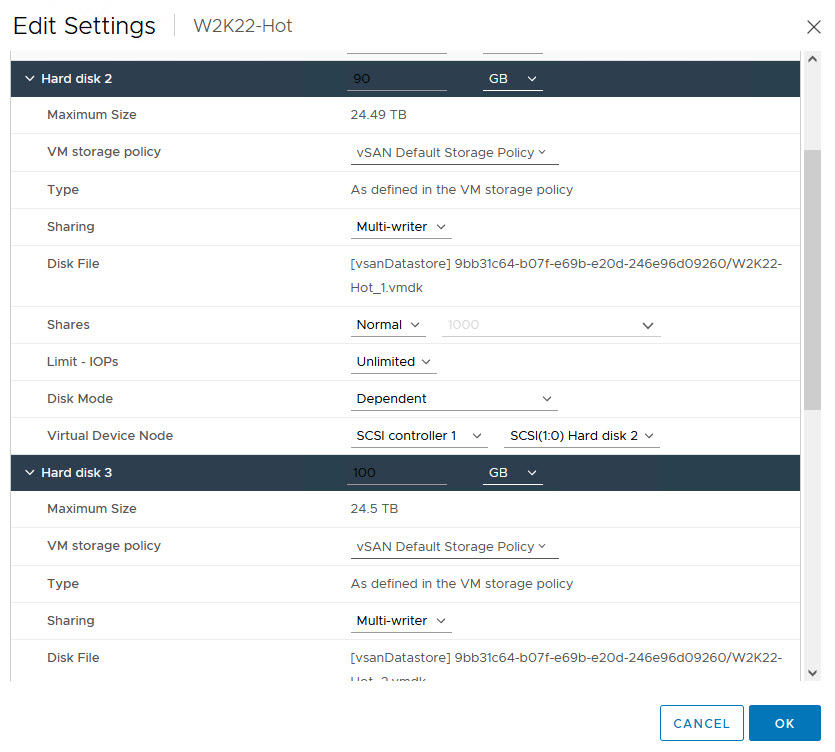Close the Edit Settings dialog with X
Image resolution: width=835 pixels, height=752 pixels.
814,27
